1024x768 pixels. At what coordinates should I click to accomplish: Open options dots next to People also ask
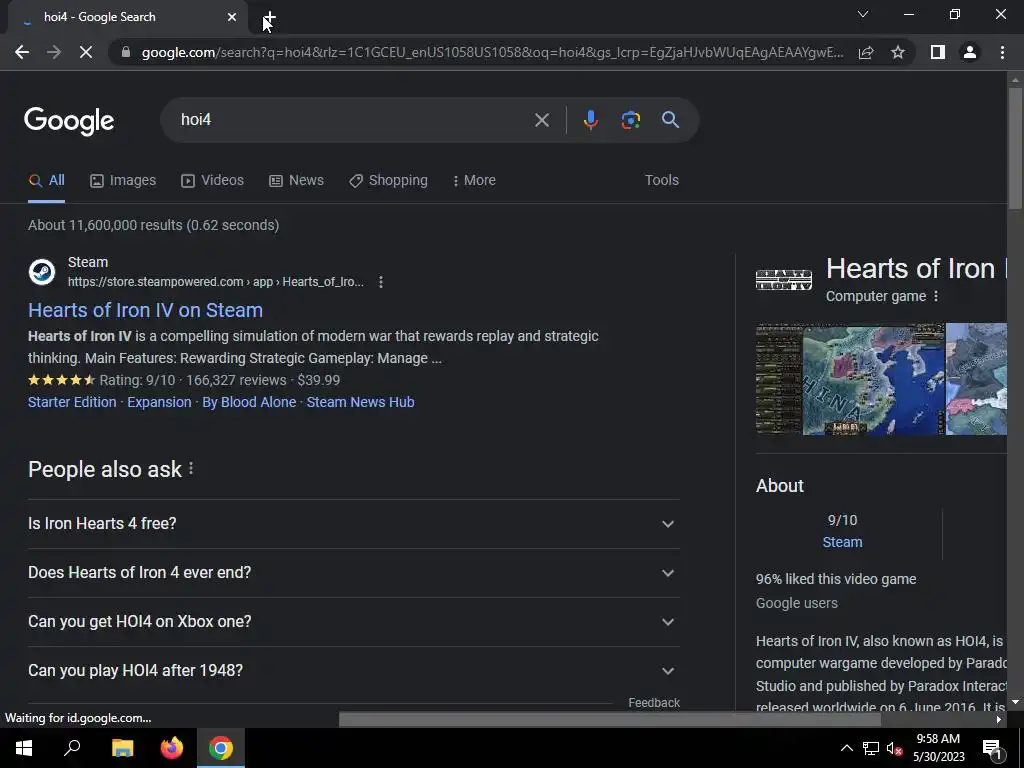191,469
